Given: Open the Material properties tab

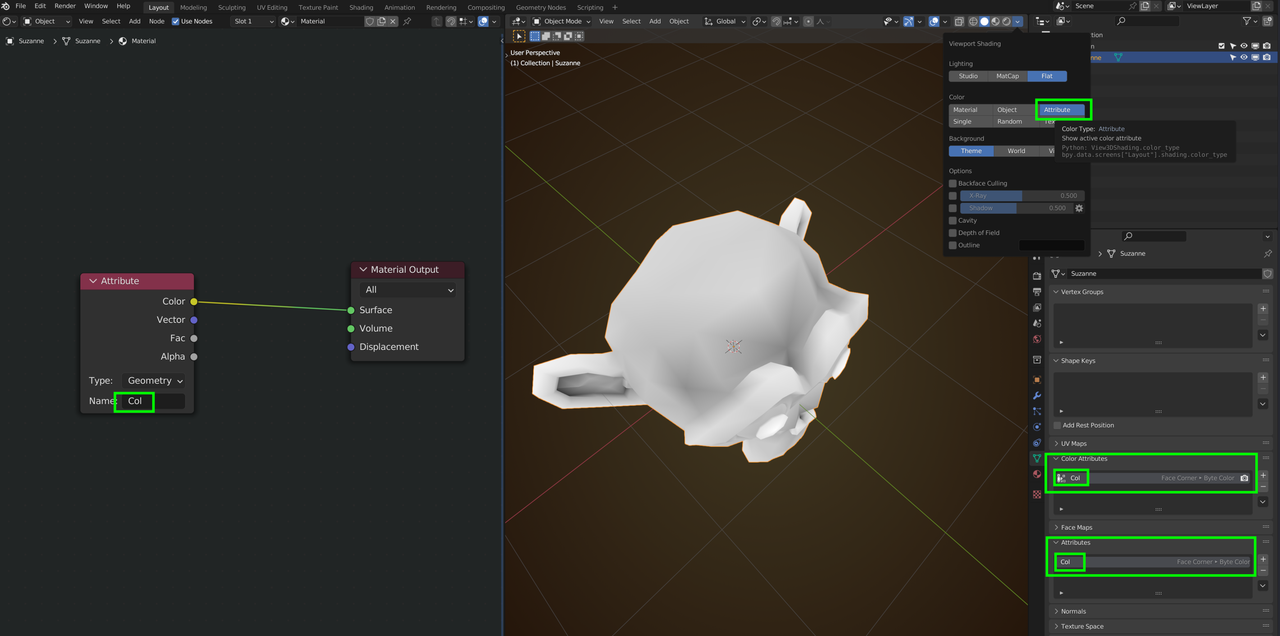Looking at the screenshot, I should [1037, 475].
